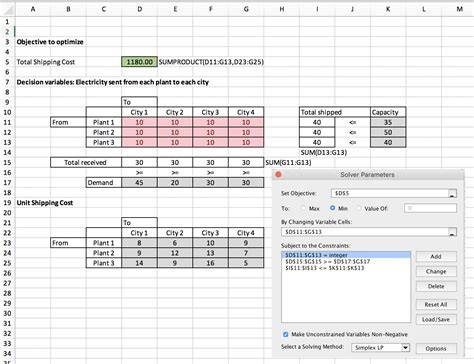Image resolution: width=474 pixels, height=364 pixels.
Task: Click the 'Total received' label cell
Action: pyautogui.click(x=86, y=163)
